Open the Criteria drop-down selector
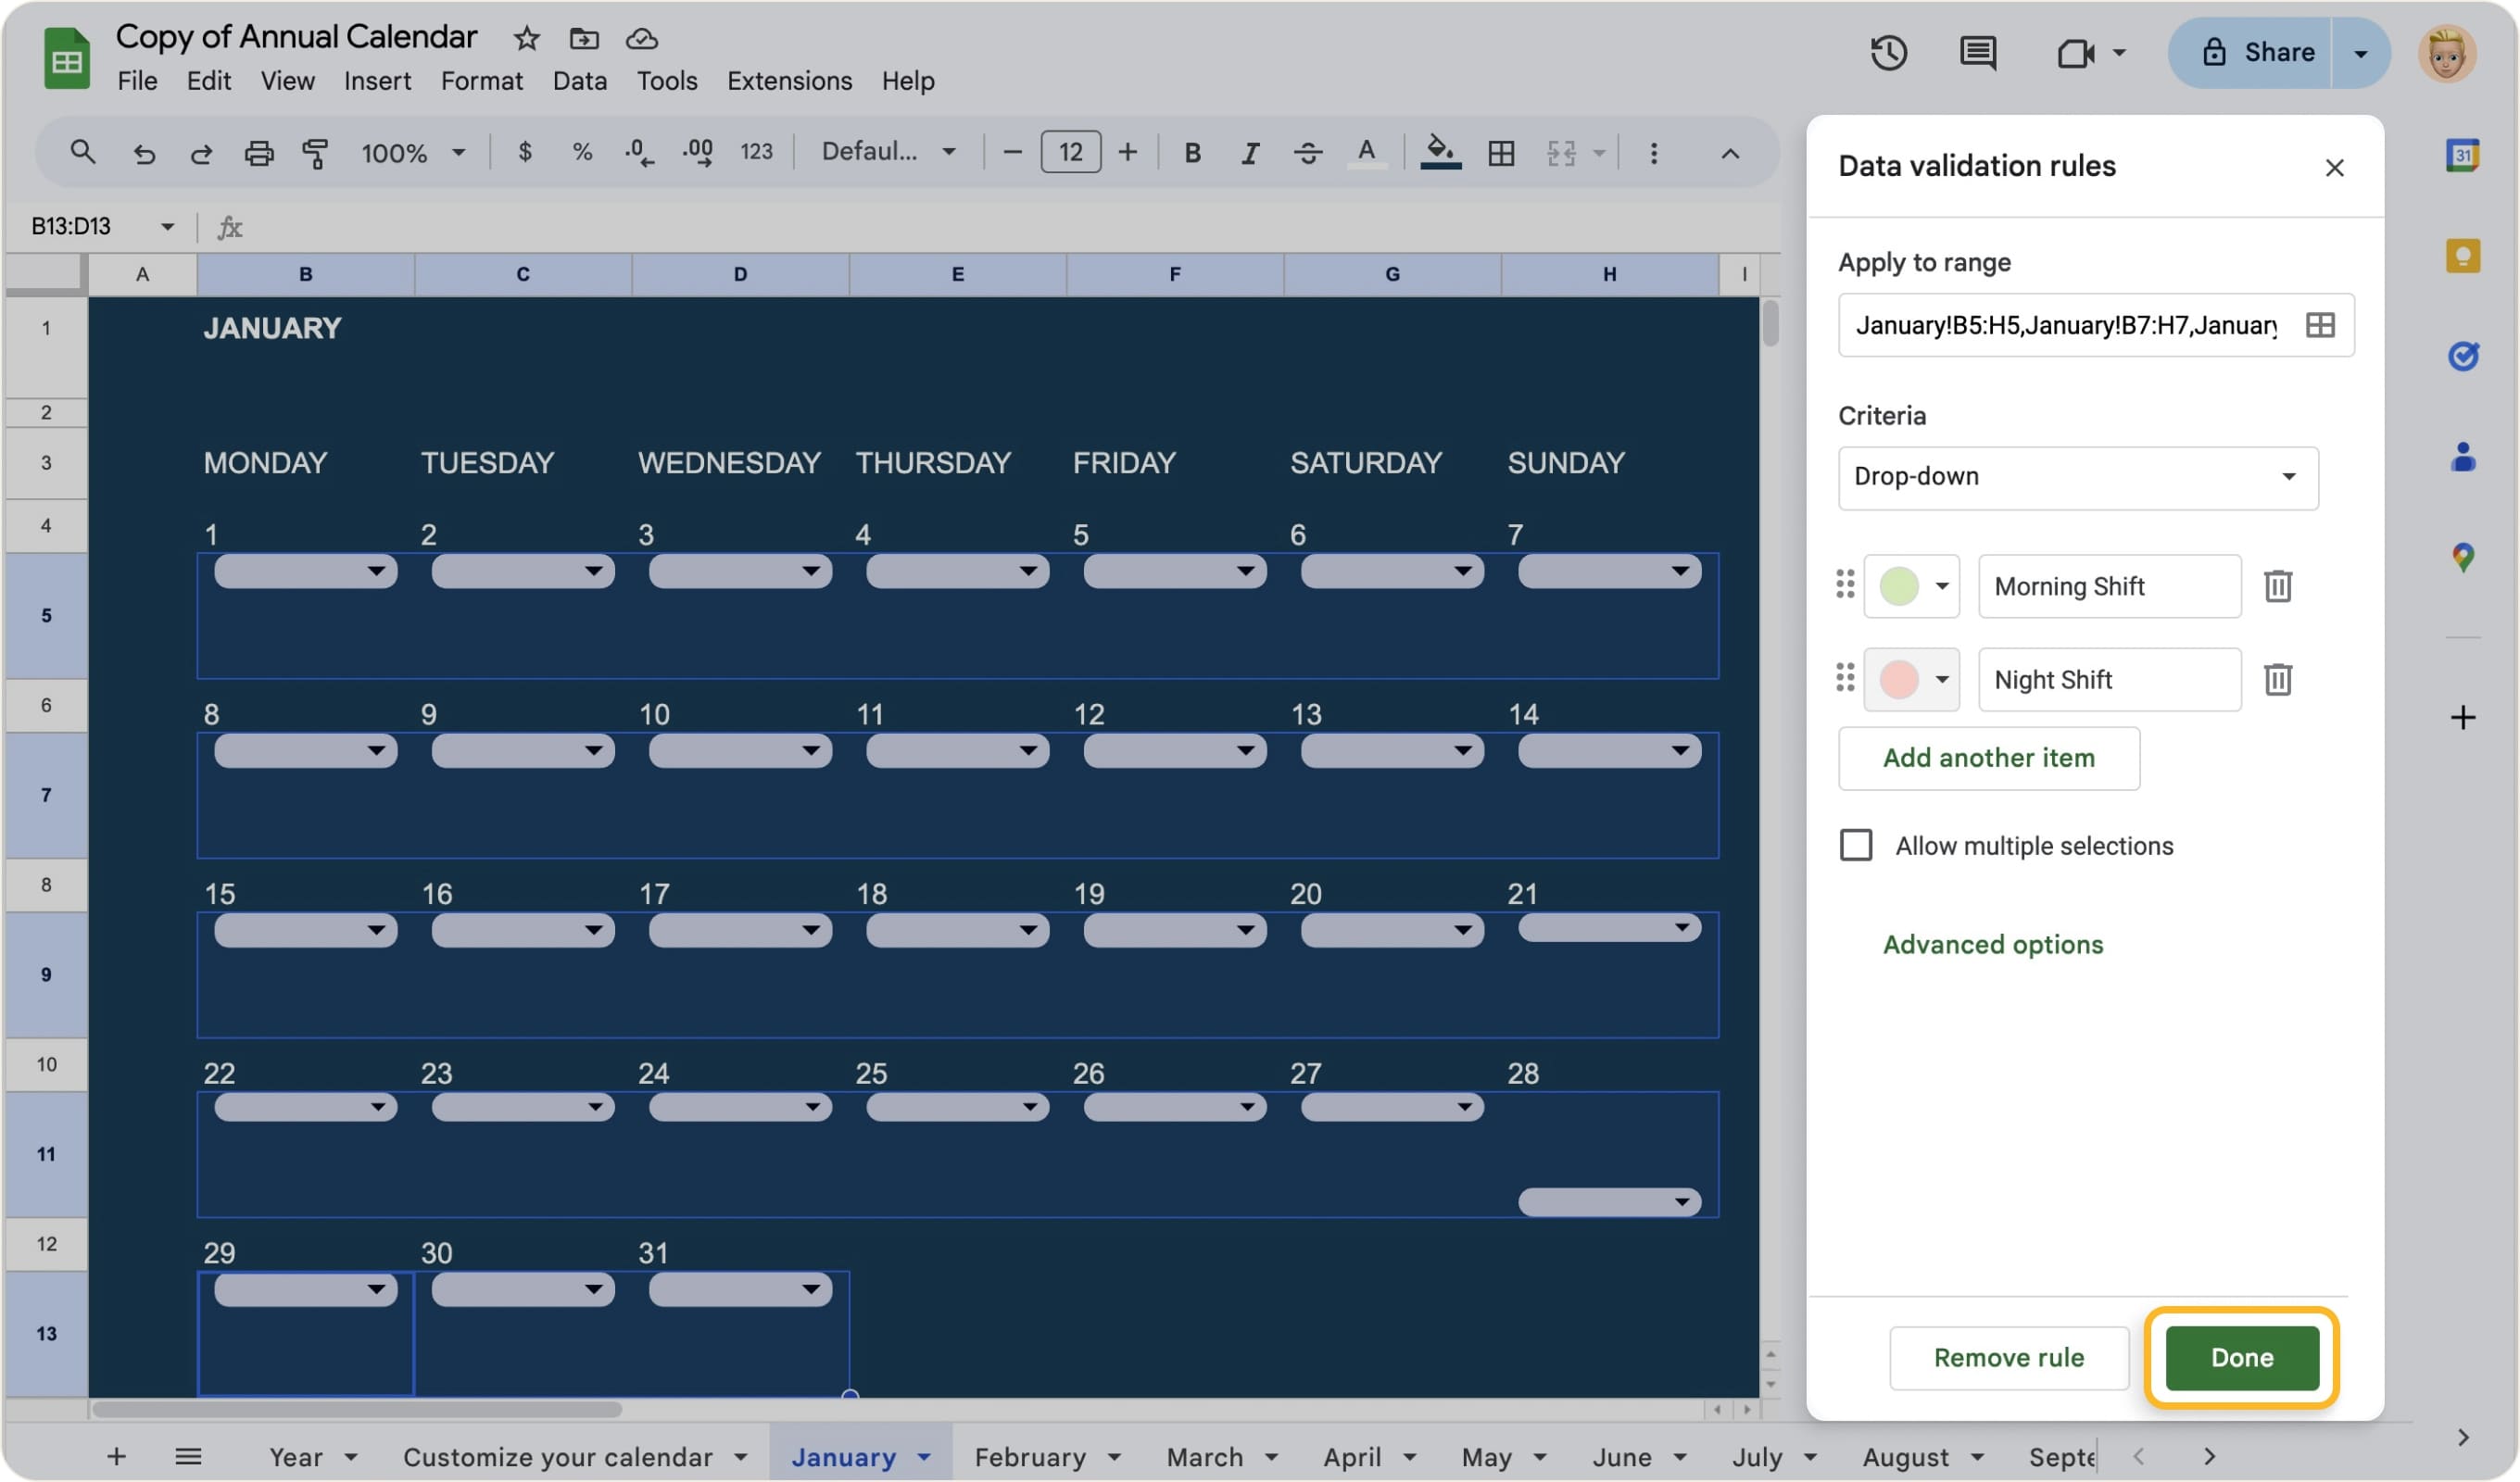This screenshot has height=1482, width=2520. coord(2078,477)
